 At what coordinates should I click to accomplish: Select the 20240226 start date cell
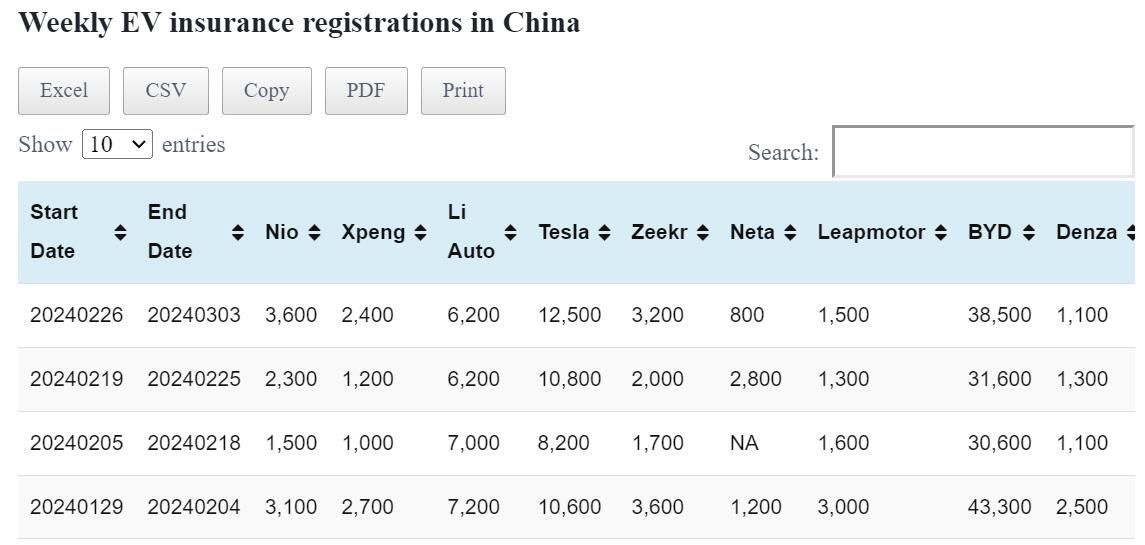pos(77,315)
